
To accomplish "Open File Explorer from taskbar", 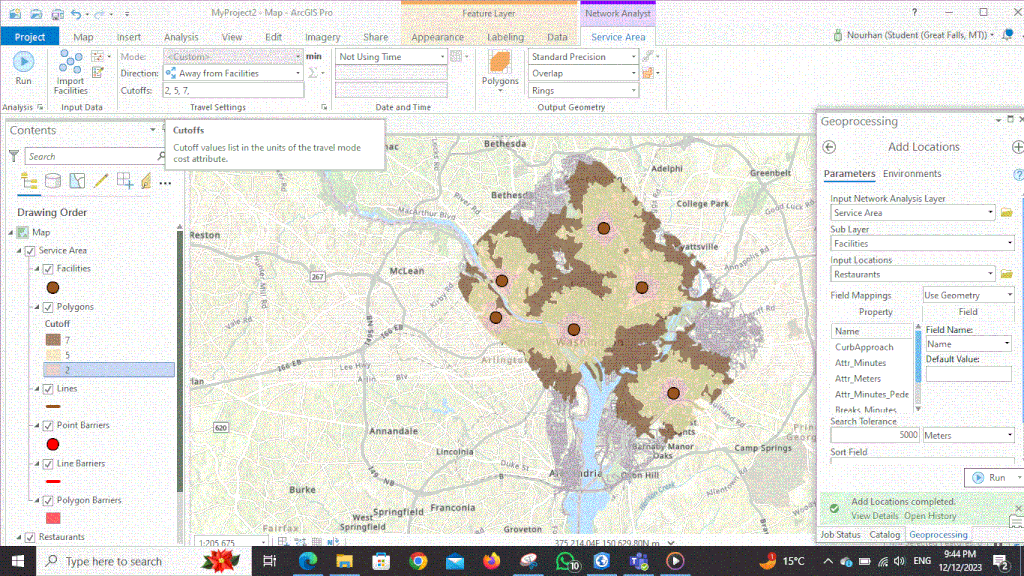I will tap(344, 561).
